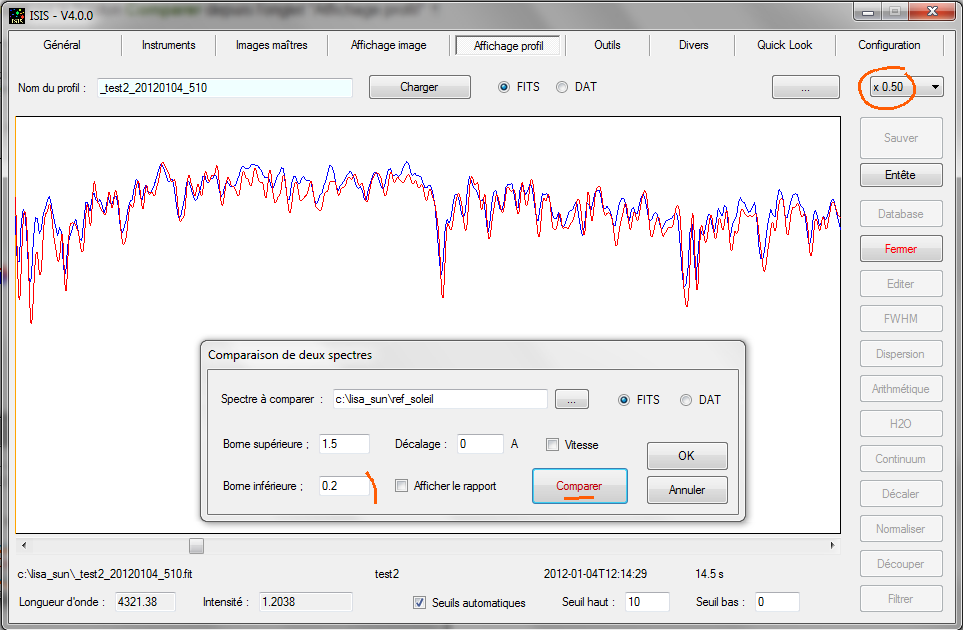The width and height of the screenshot is (963, 630).
Task: Confirm comparison with OK button
Action: 687,456
